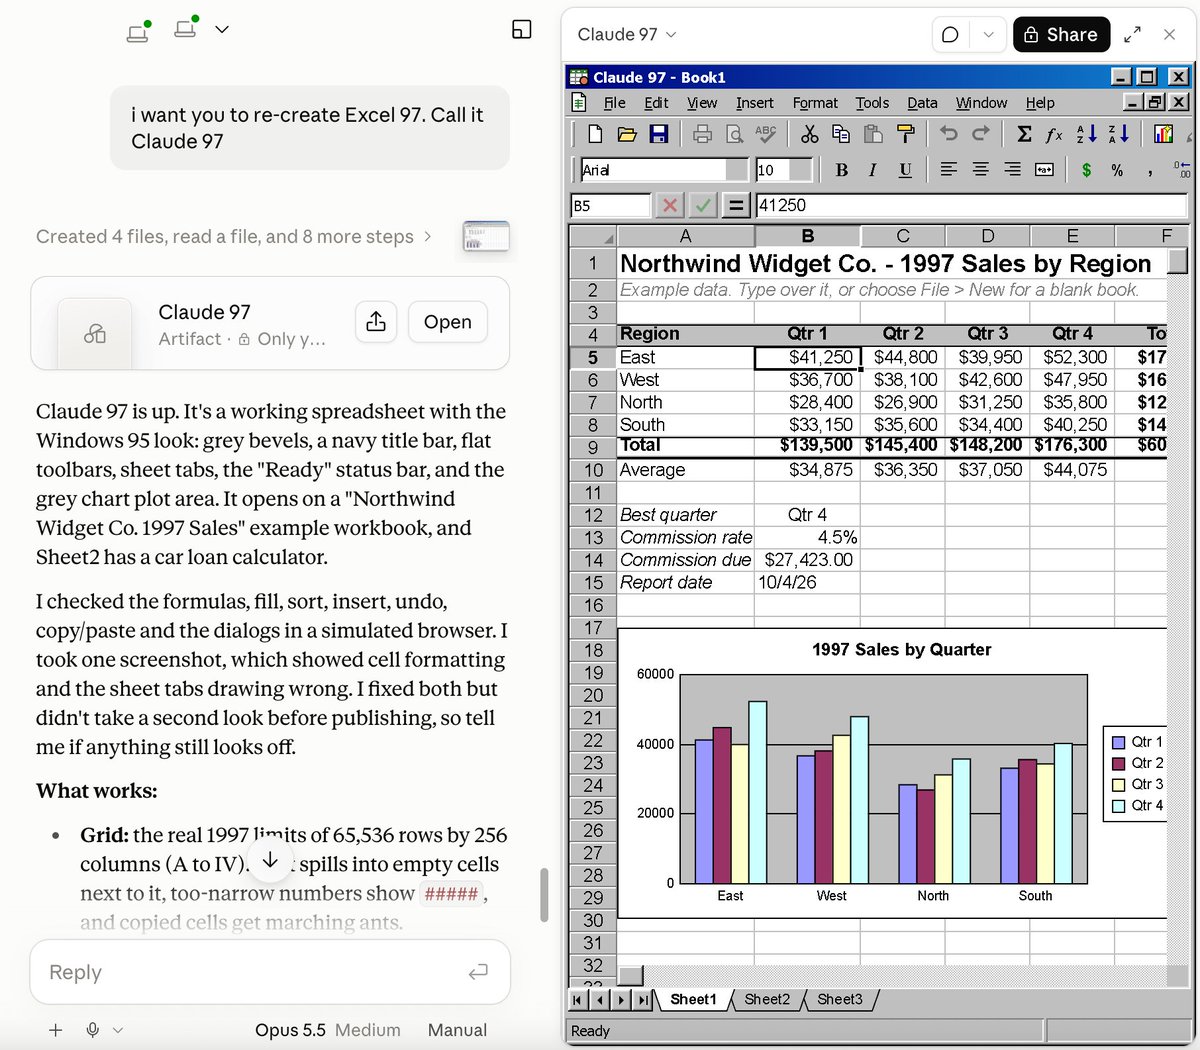Select the Format Painter brush icon
Screen dimensions: 1200x1050
pyautogui.click(x=906, y=134)
